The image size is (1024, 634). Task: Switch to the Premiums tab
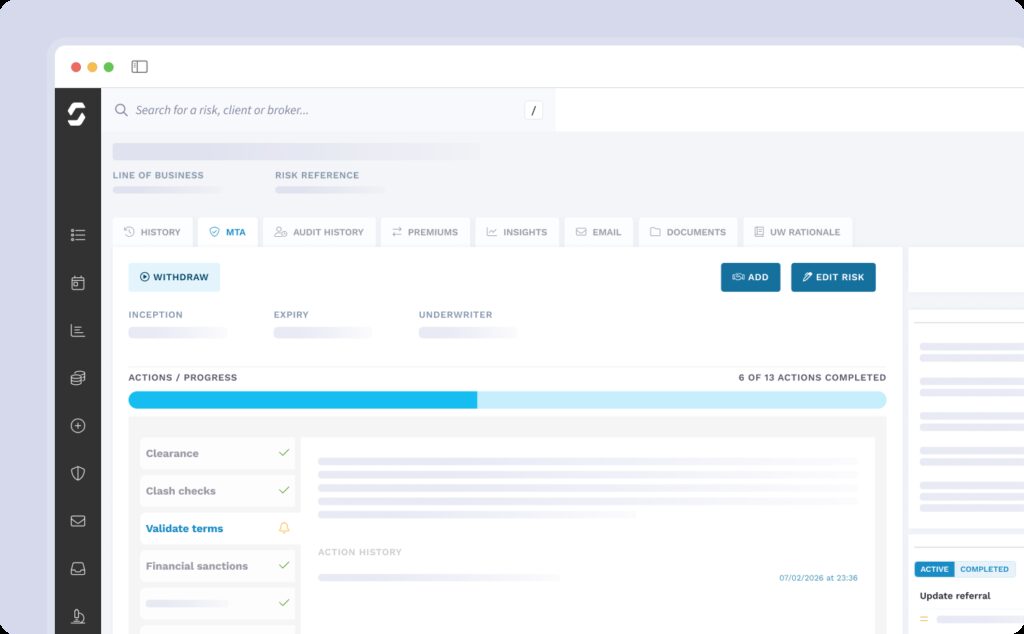tap(424, 232)
